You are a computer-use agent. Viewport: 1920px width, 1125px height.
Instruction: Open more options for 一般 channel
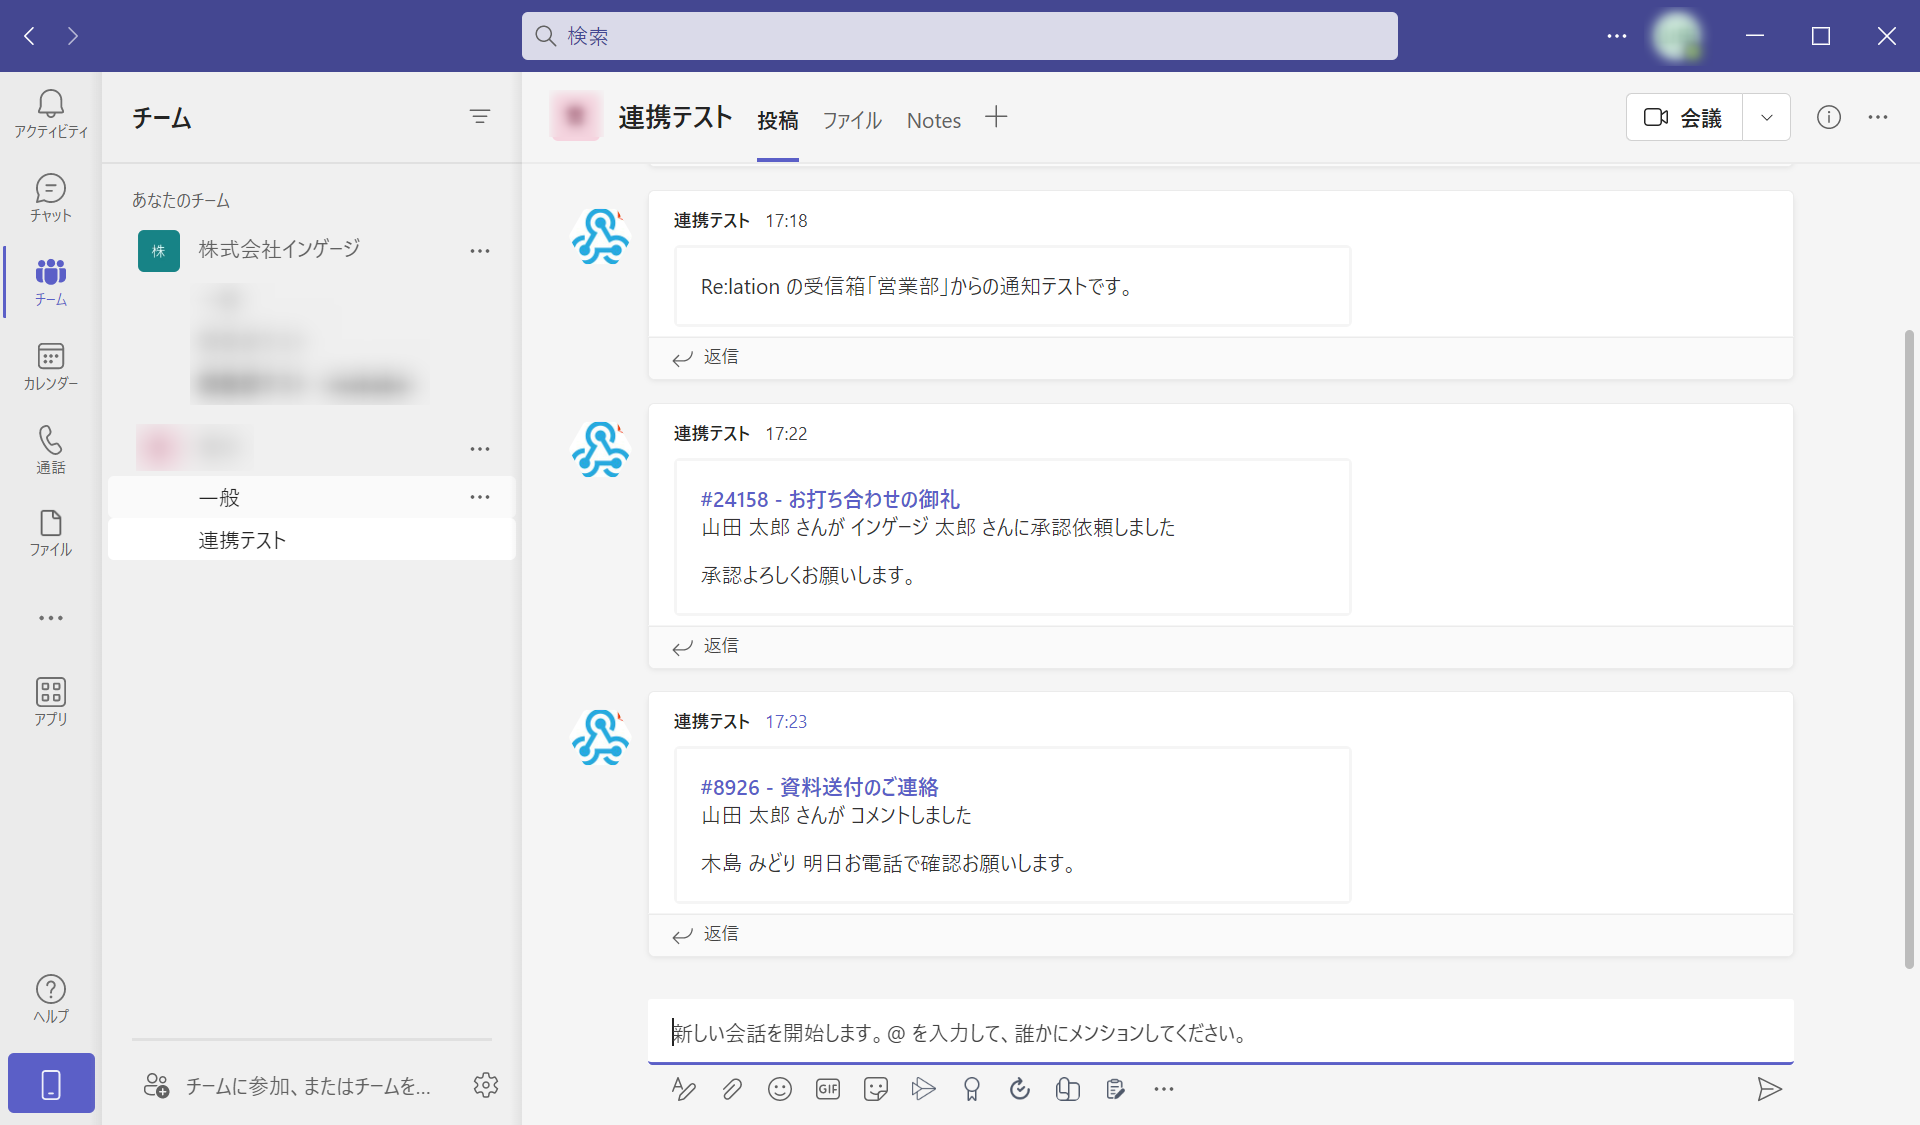[x=480, y=497]
